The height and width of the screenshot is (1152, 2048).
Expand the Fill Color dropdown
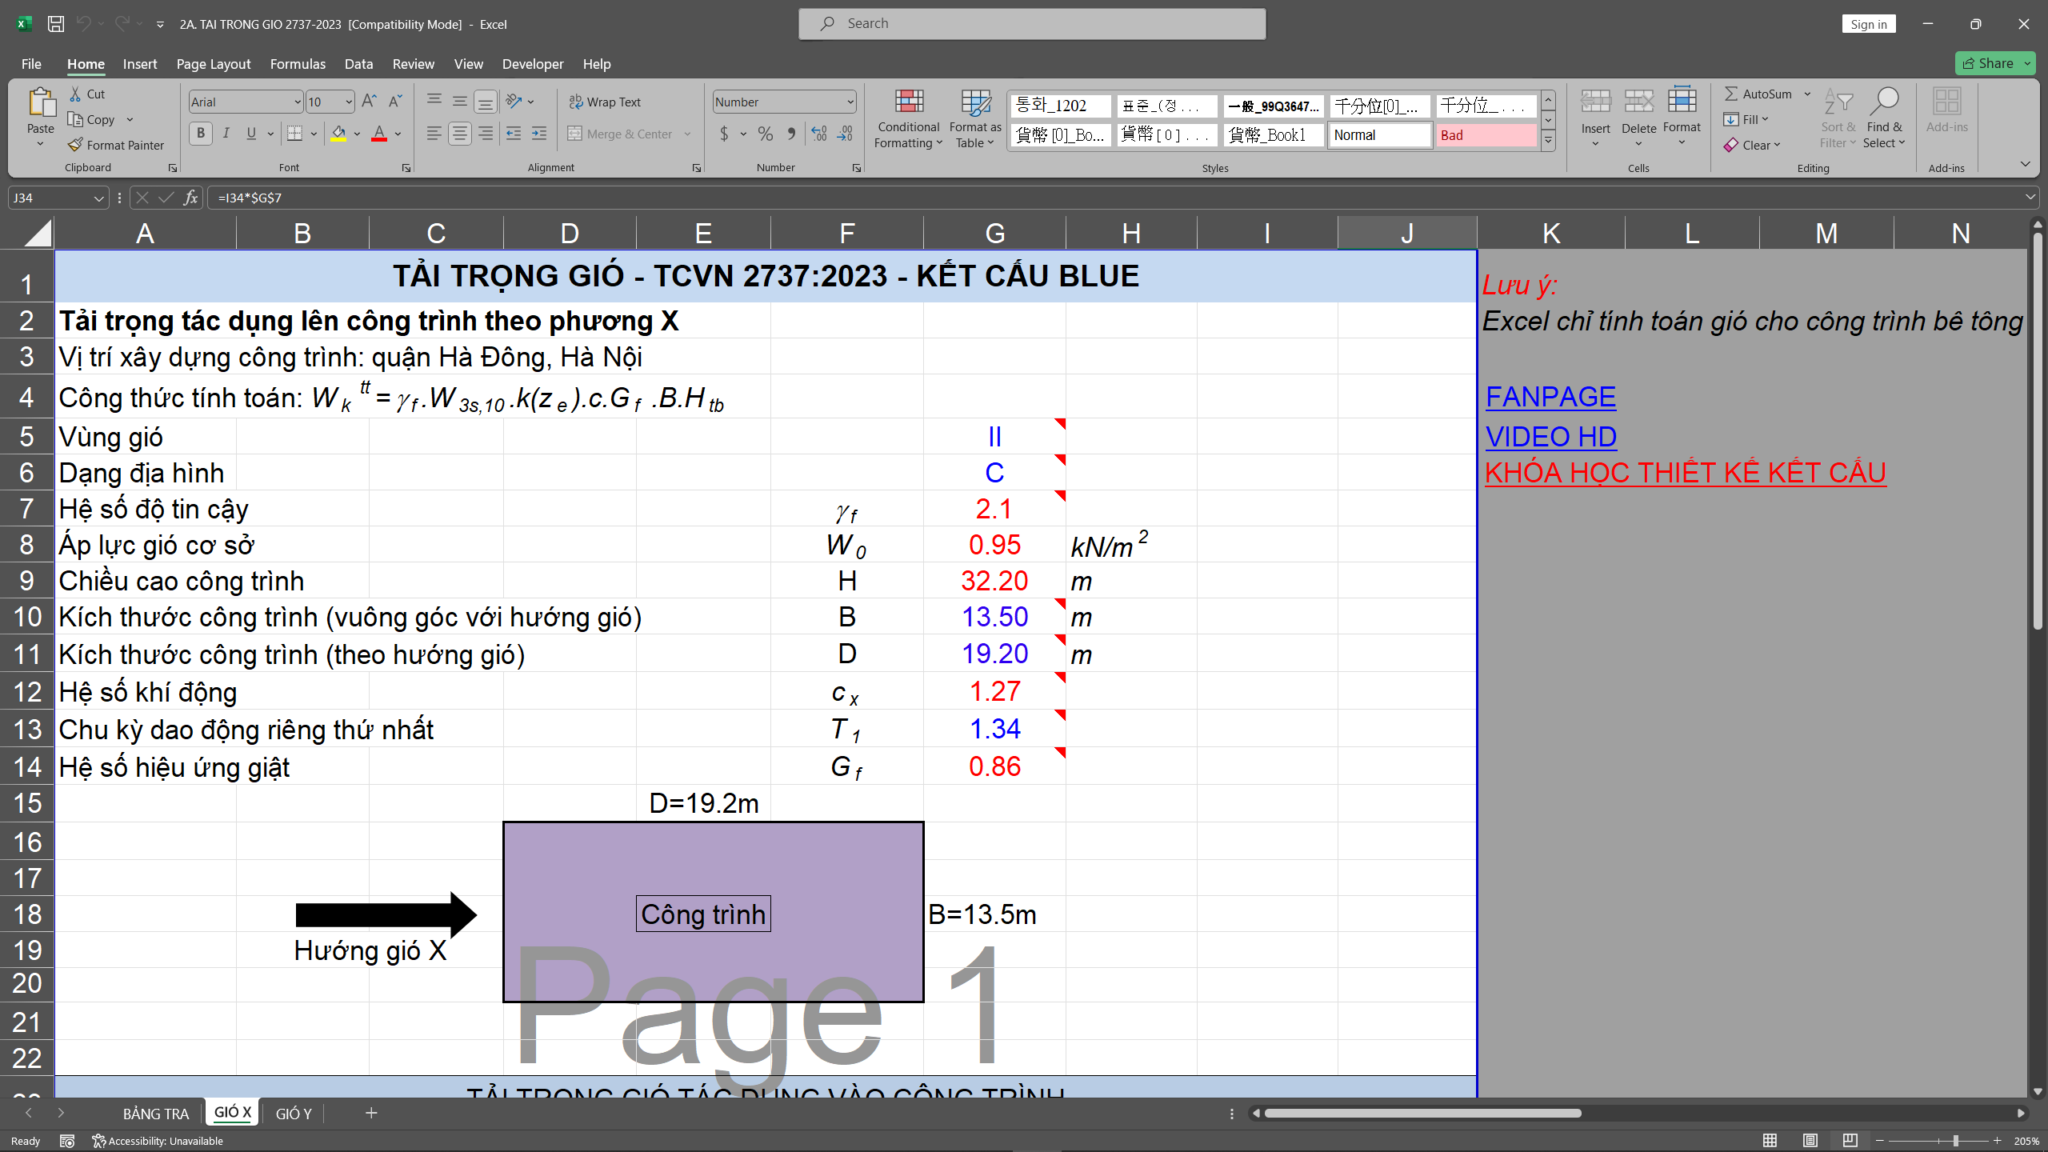click(x=355, y=133)
